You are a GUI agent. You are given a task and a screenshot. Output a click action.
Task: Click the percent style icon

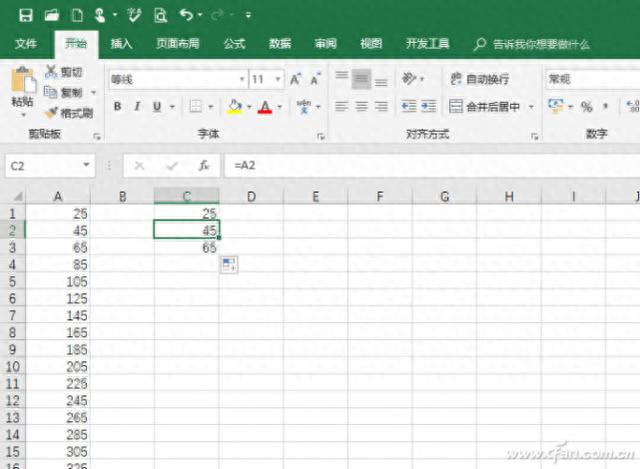(587, 107)
